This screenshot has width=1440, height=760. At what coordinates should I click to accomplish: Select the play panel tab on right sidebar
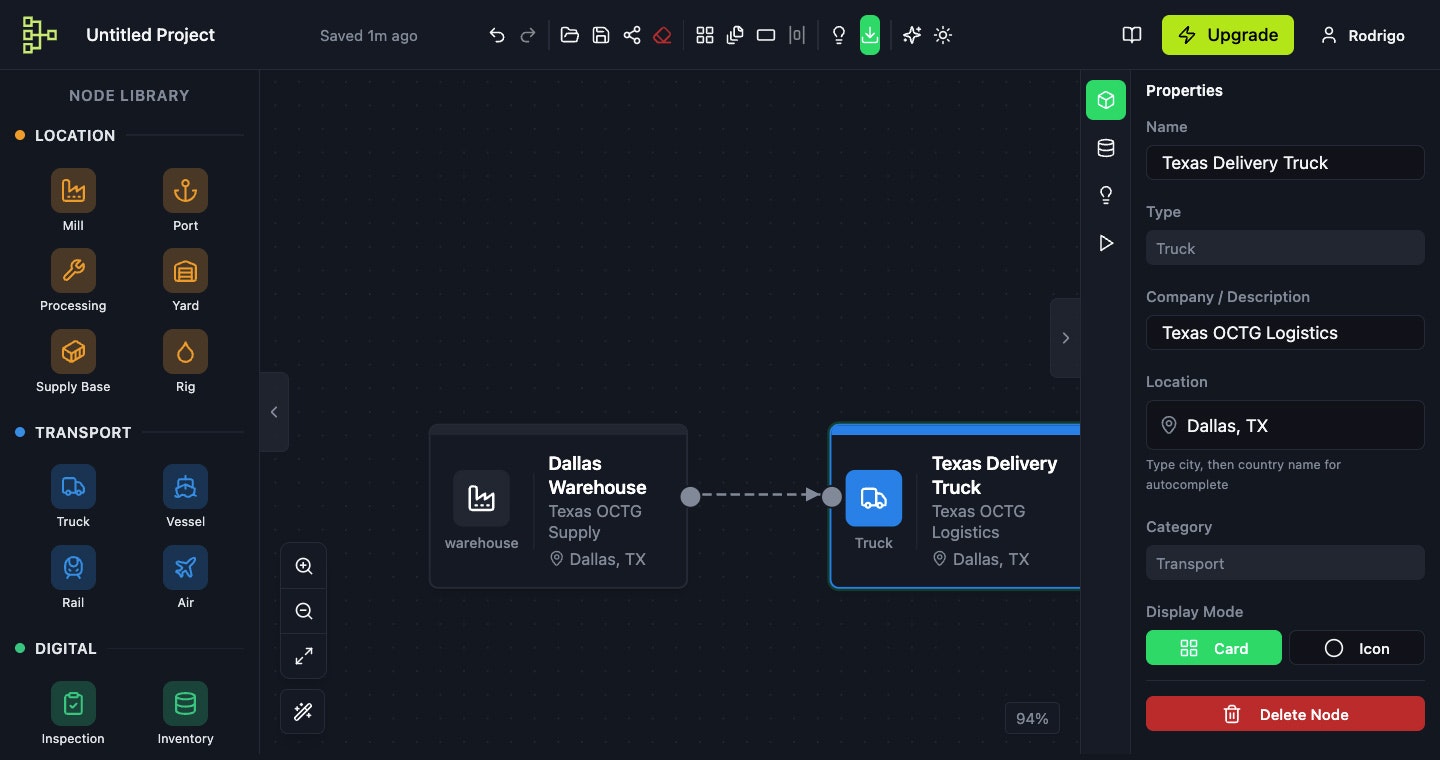(x=1106, y=242)
